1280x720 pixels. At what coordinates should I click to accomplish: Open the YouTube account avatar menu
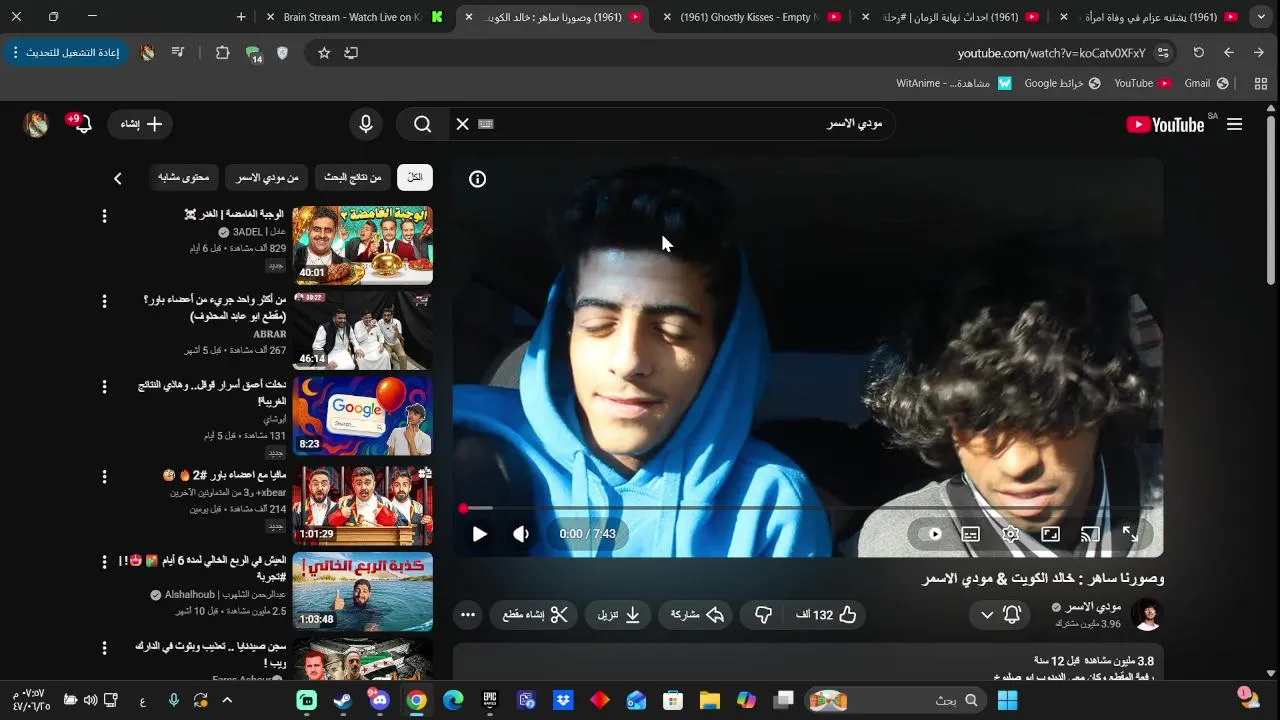coord(36,124)
